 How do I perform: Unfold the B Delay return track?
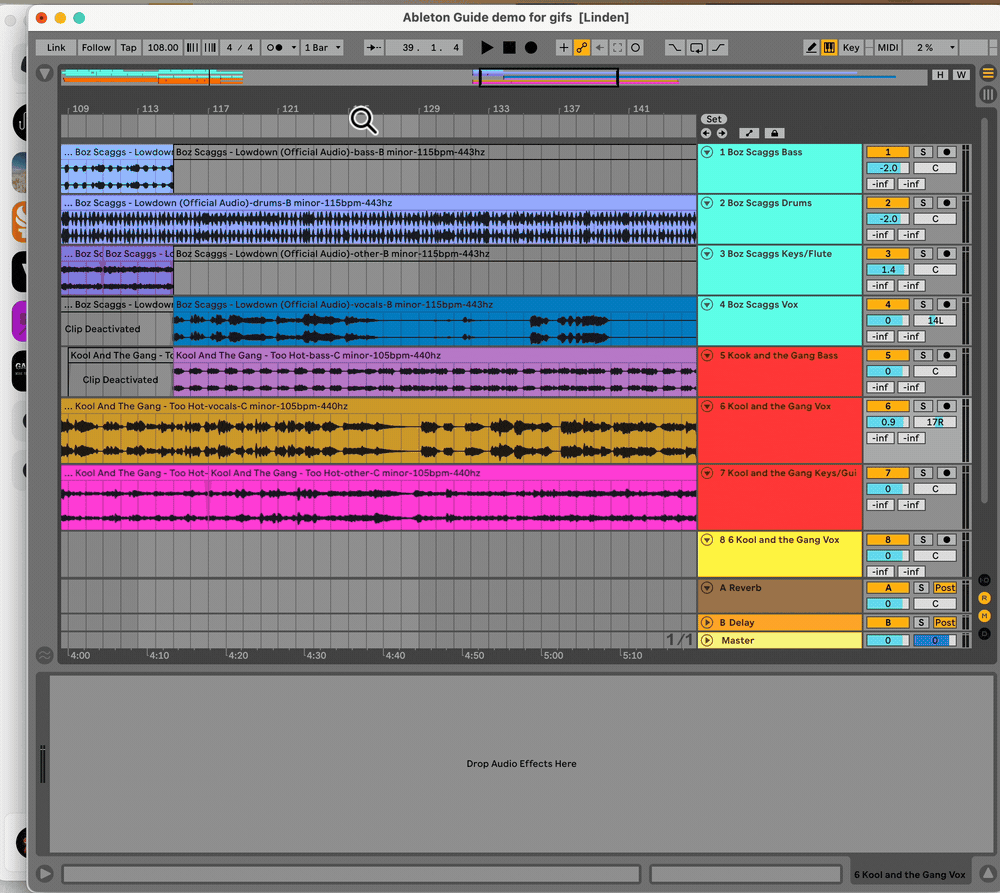tap(707, 623)
